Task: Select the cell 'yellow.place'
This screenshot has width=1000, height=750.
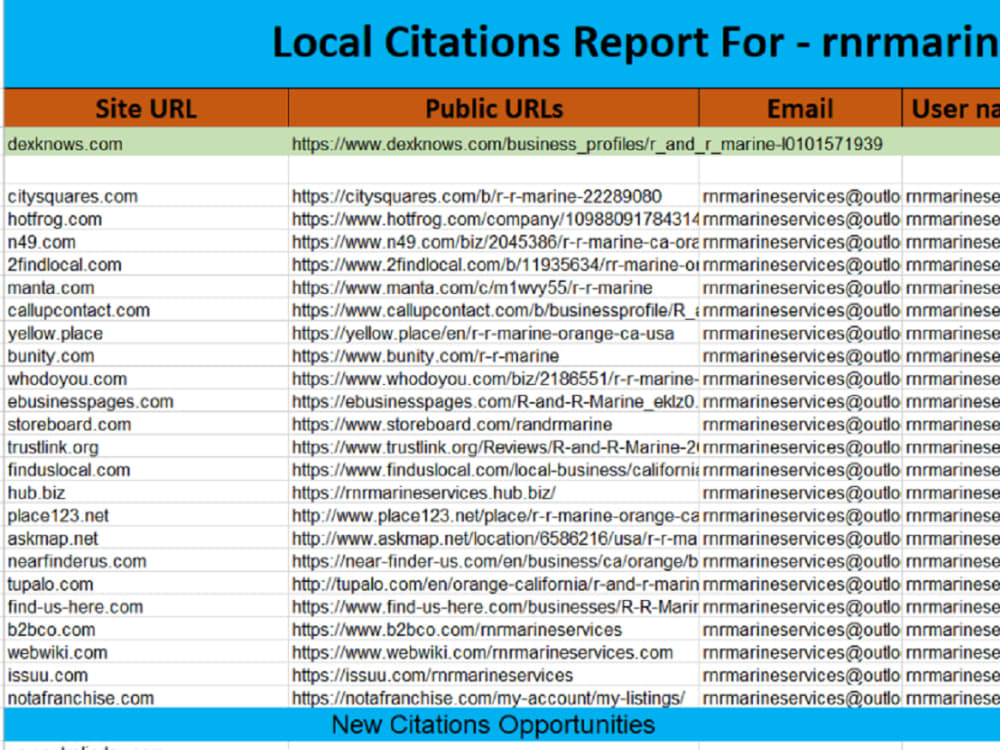Action: [146, 333]
